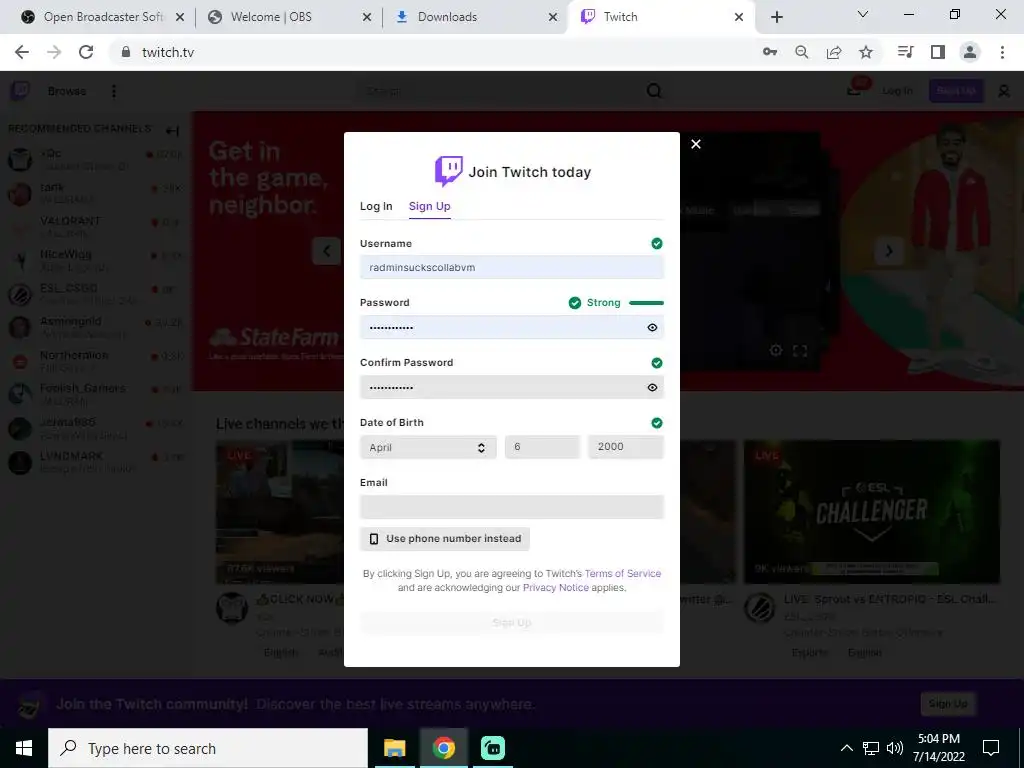Click the birth year field showing 2000

626,447
